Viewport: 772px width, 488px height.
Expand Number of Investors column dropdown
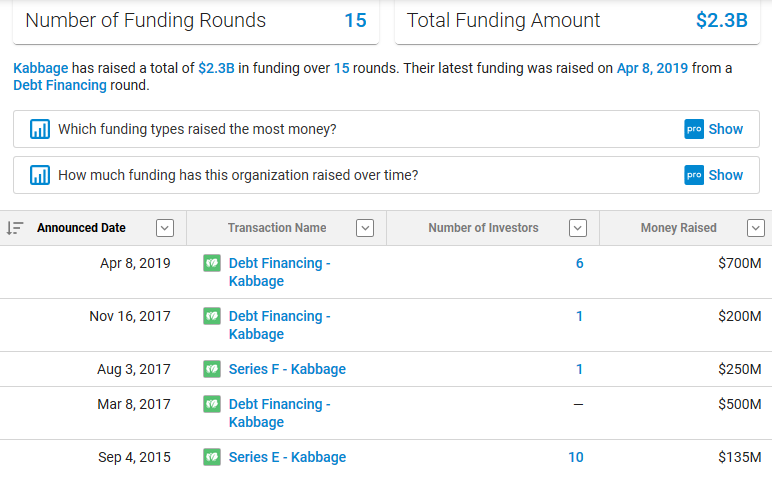577,228
